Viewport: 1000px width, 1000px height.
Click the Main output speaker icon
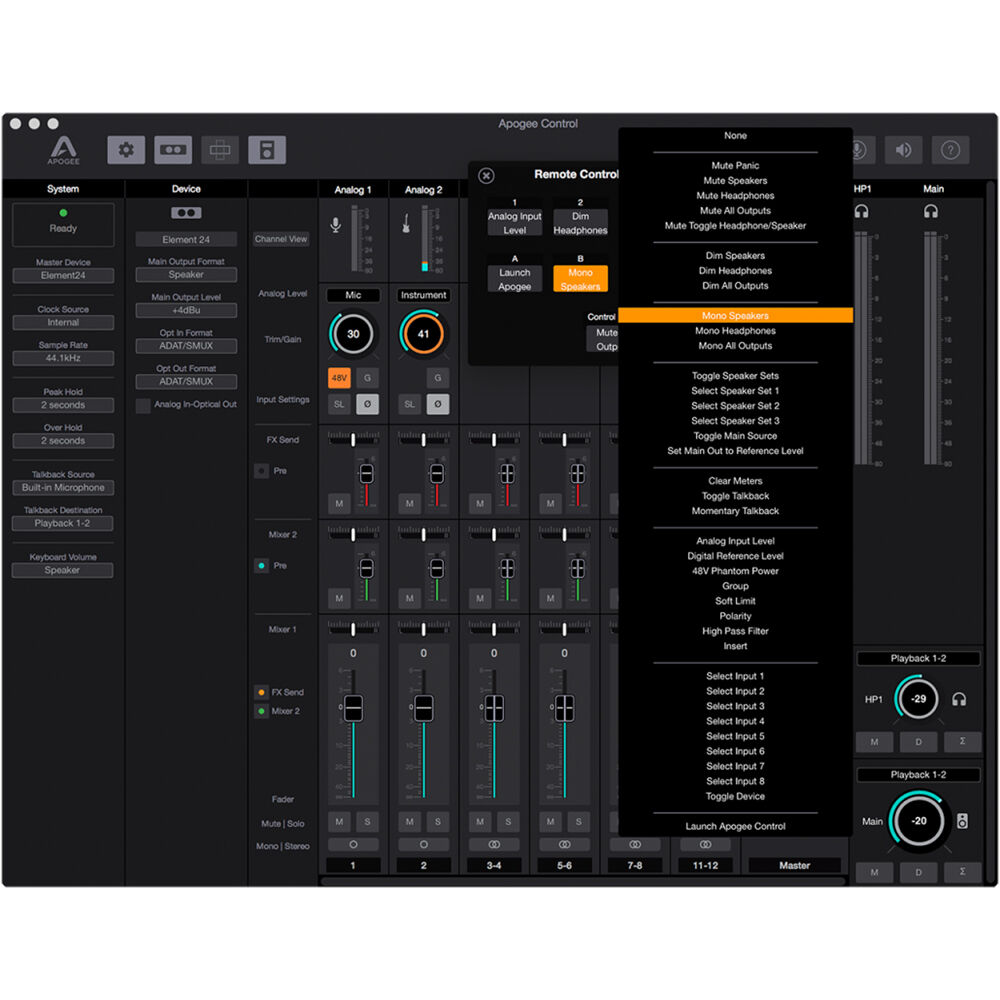tap(961, 821)
